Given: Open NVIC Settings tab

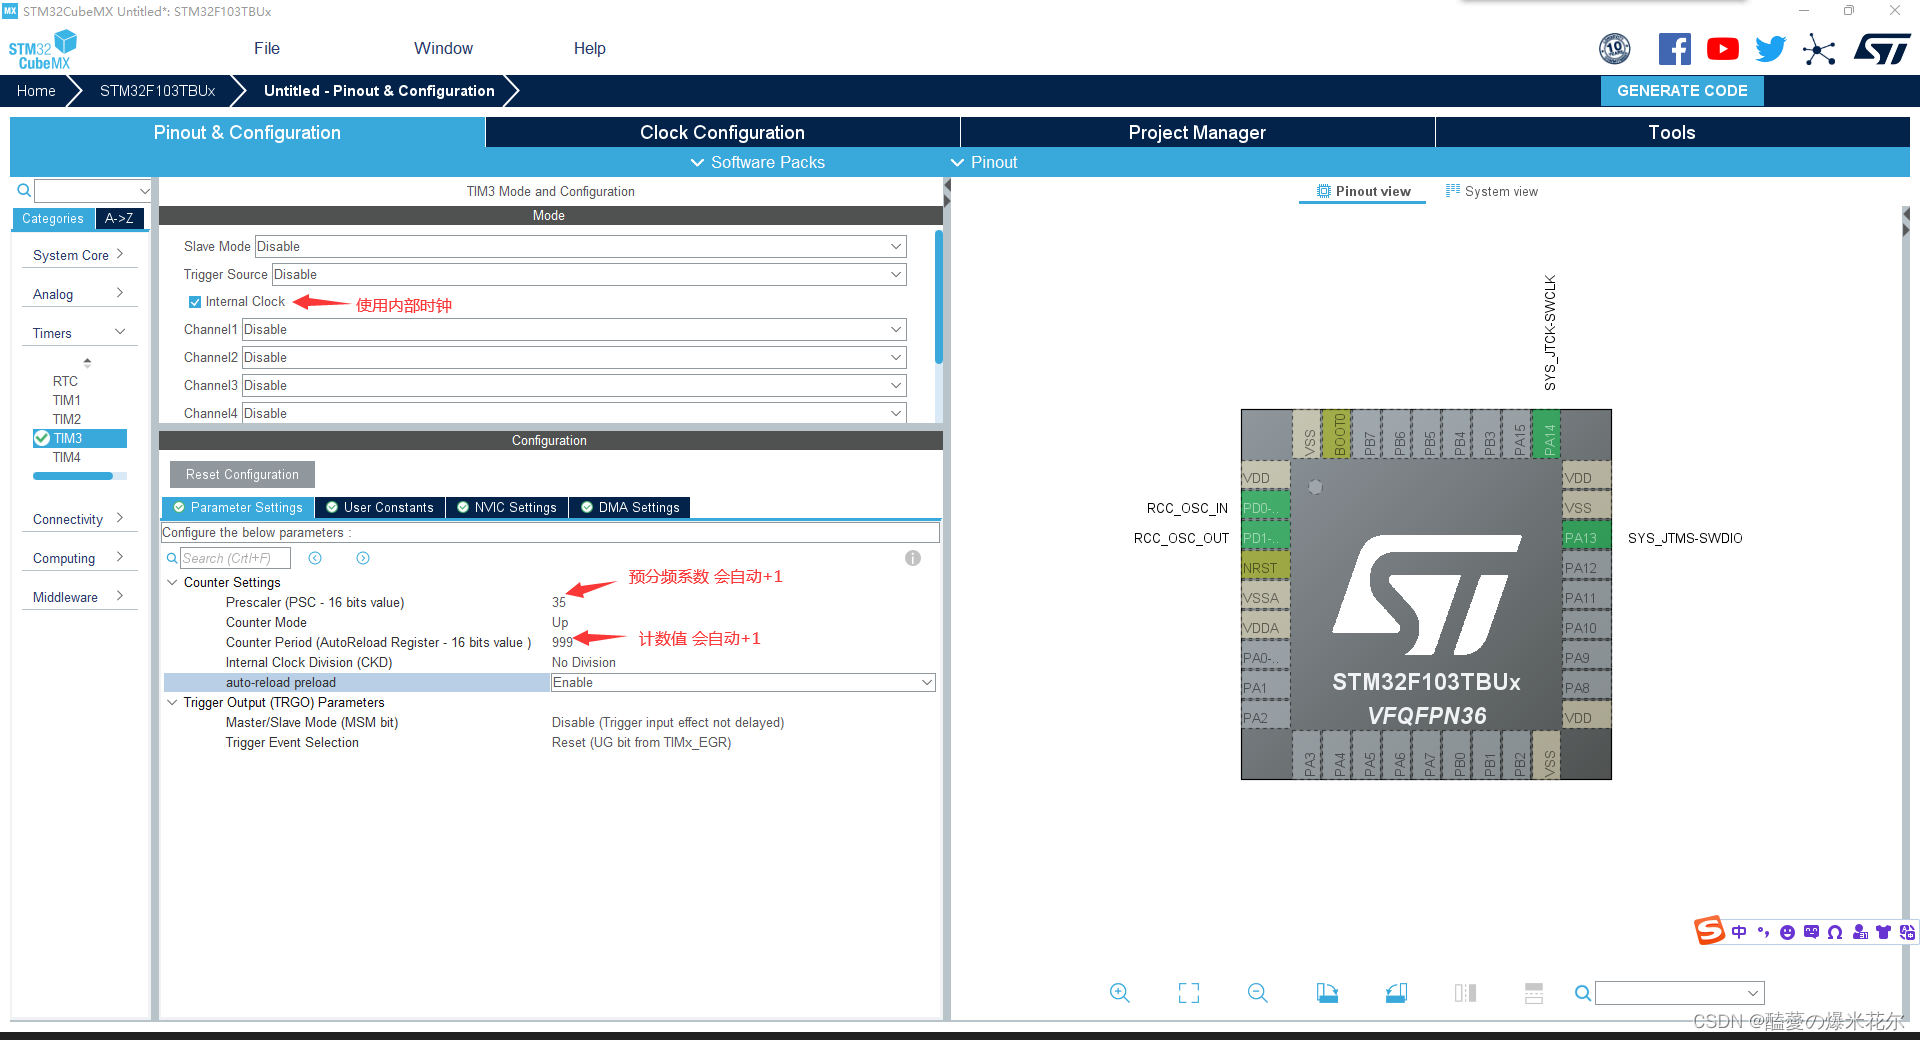Looking at the screenshot, I should coord(507,507).
